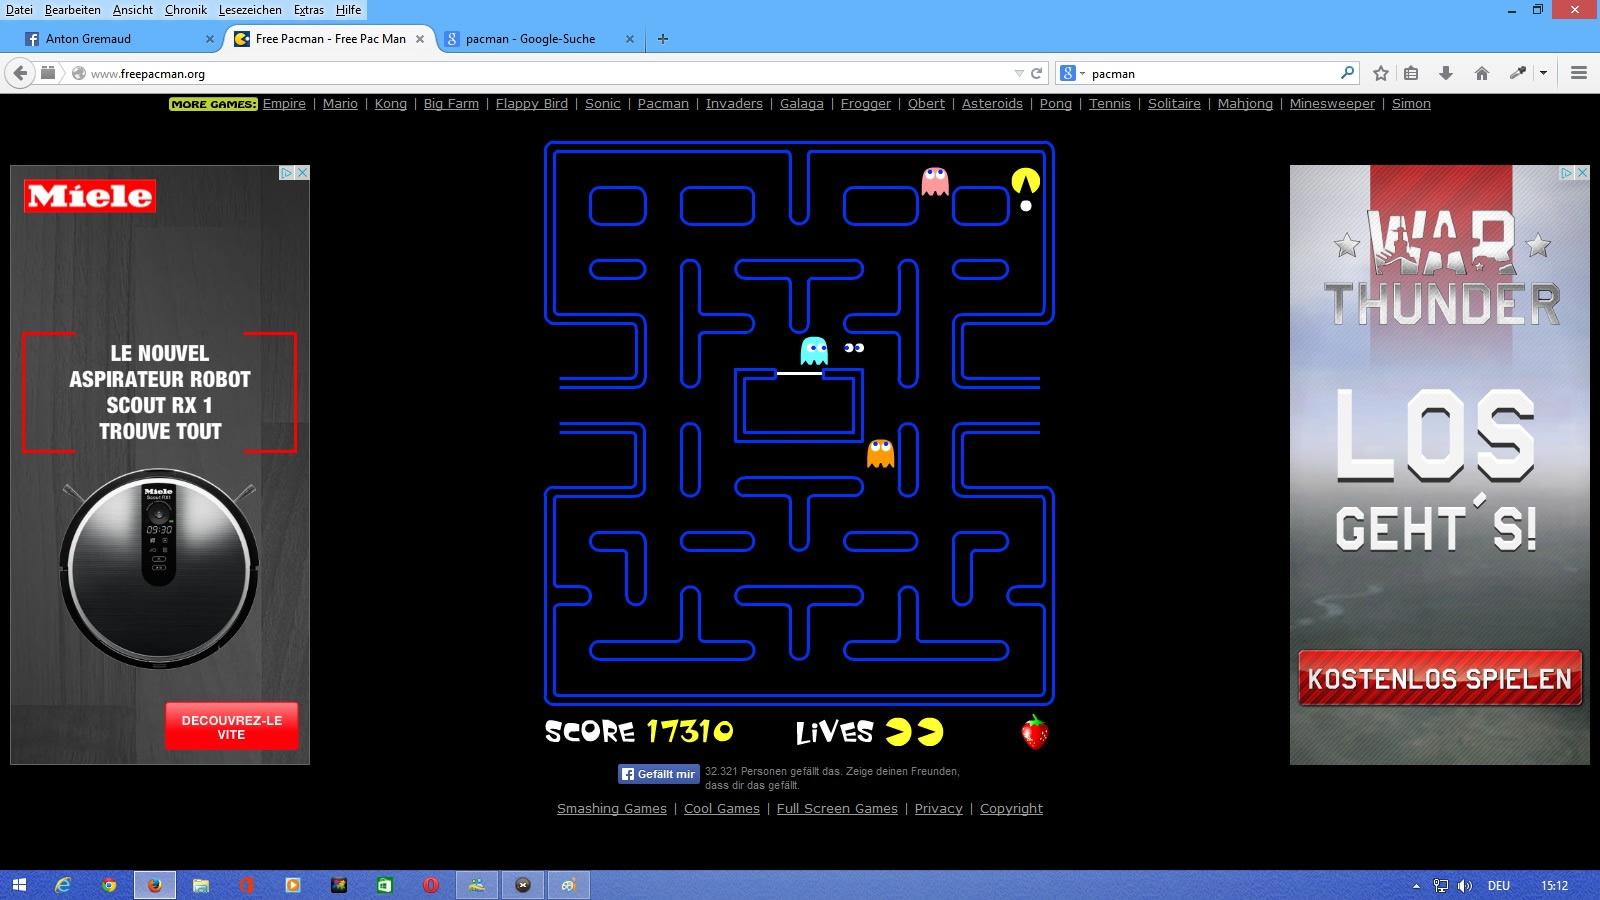Go to the Firefox home page icon

tap(1482, 73)
